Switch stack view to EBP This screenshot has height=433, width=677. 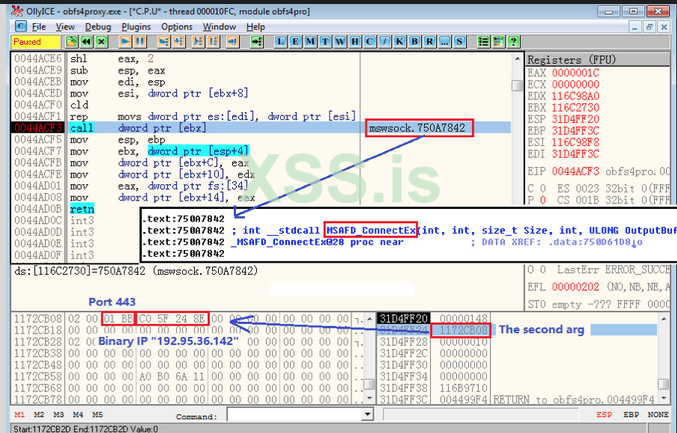[631, 414]
